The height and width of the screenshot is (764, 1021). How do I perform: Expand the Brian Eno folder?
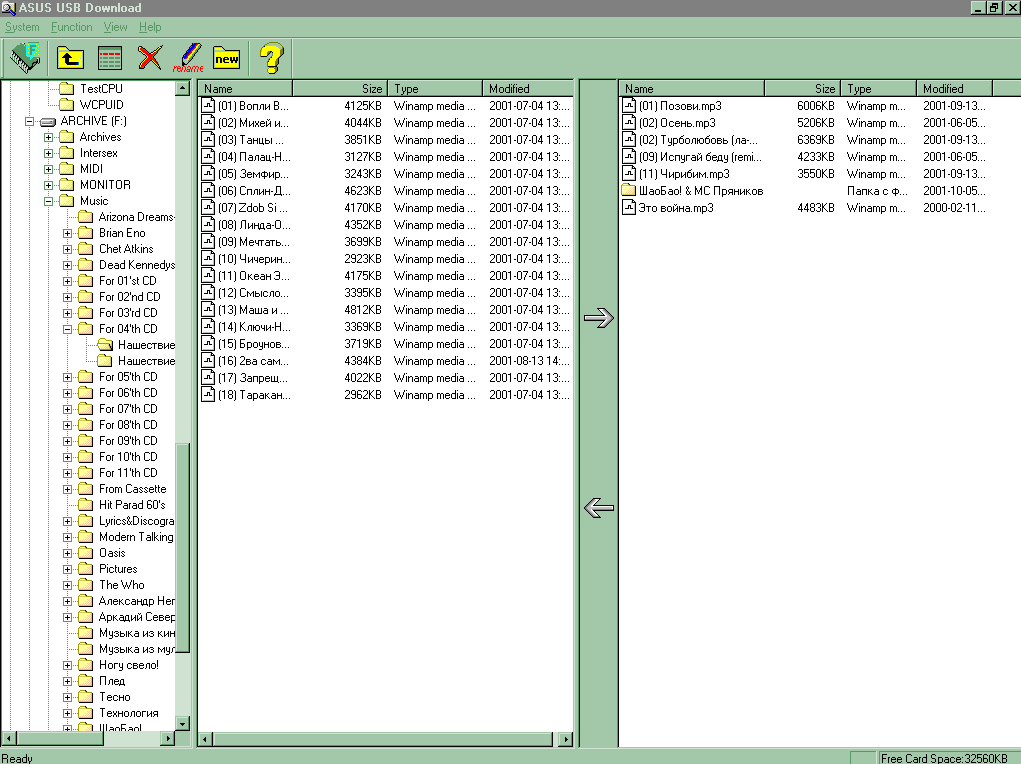[68, 233]
